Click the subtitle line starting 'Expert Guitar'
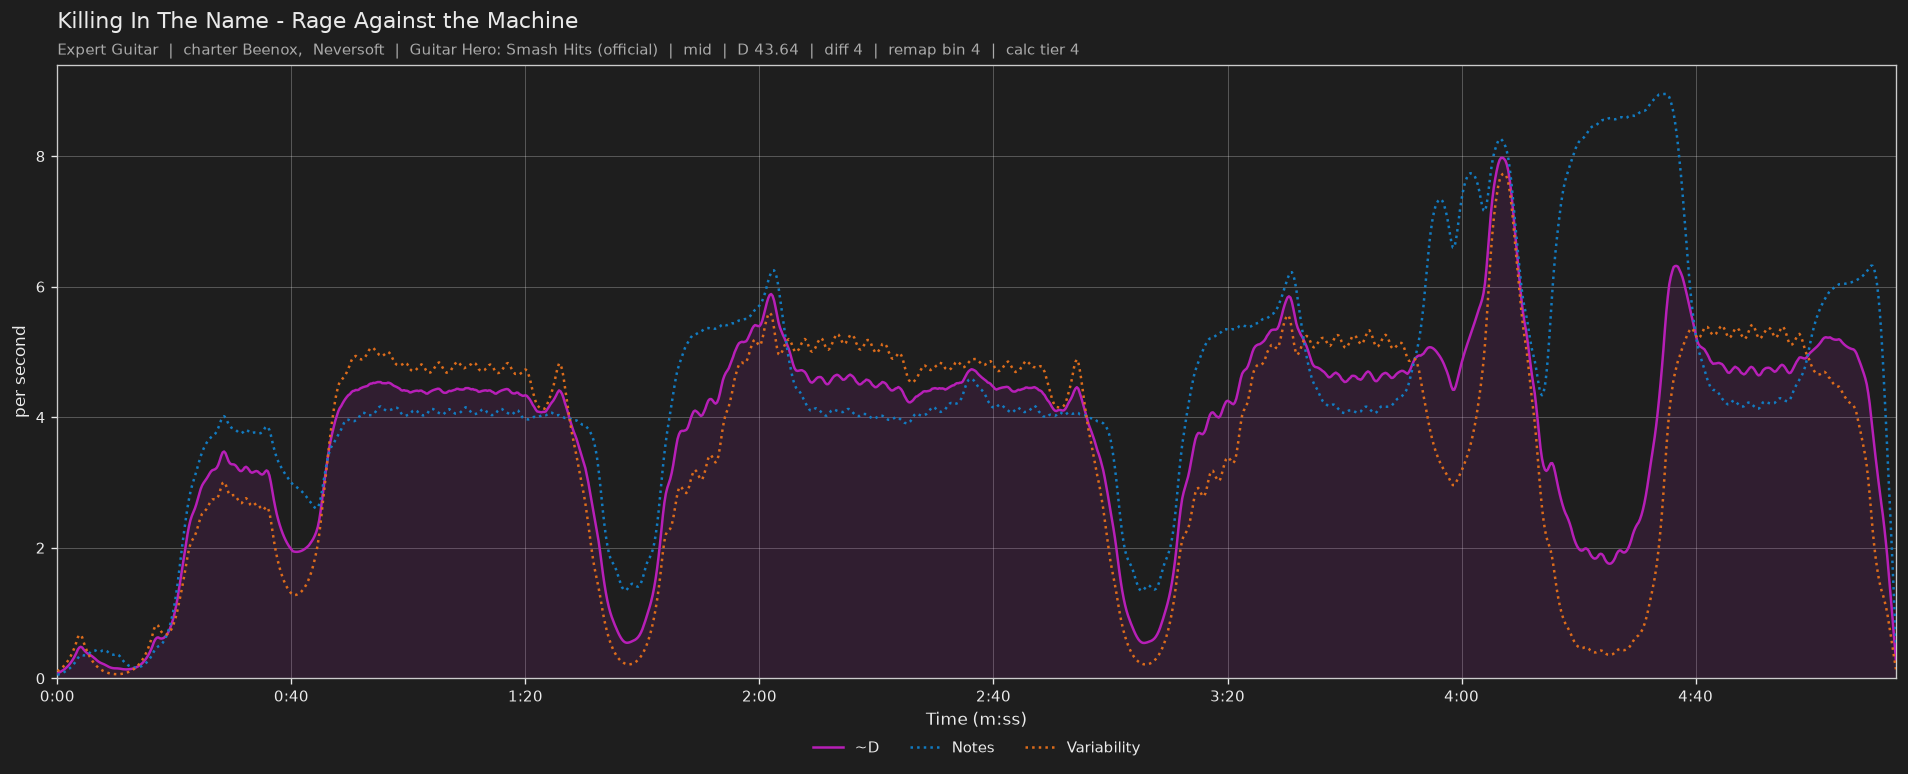 coord(568,50)
